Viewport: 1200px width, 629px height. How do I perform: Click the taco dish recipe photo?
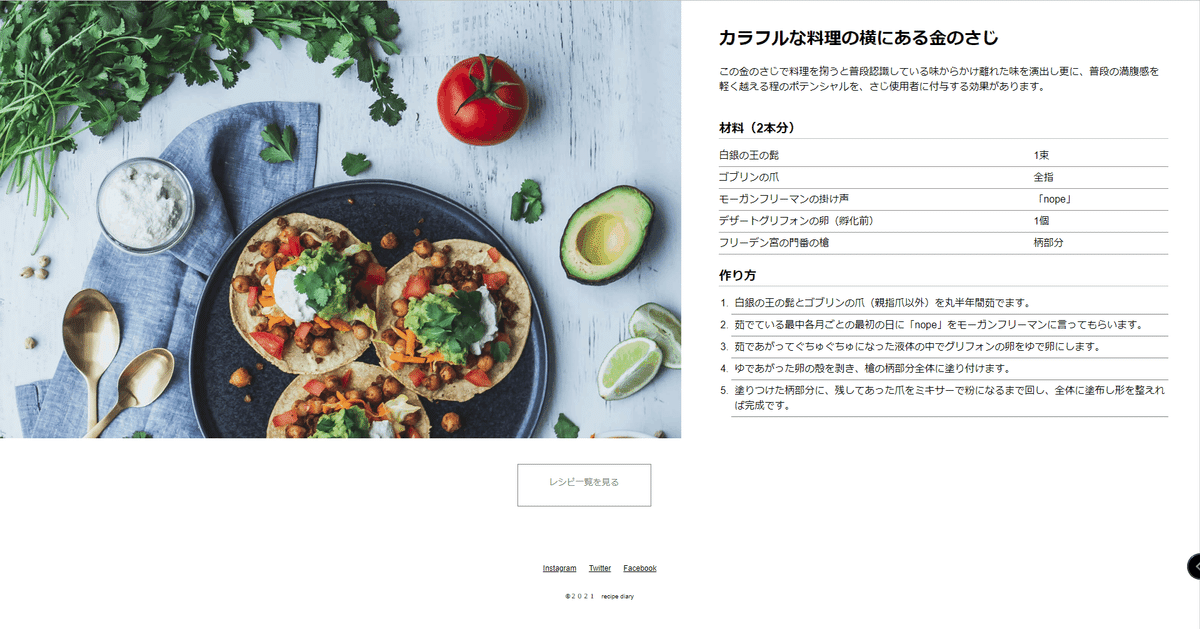341,219
